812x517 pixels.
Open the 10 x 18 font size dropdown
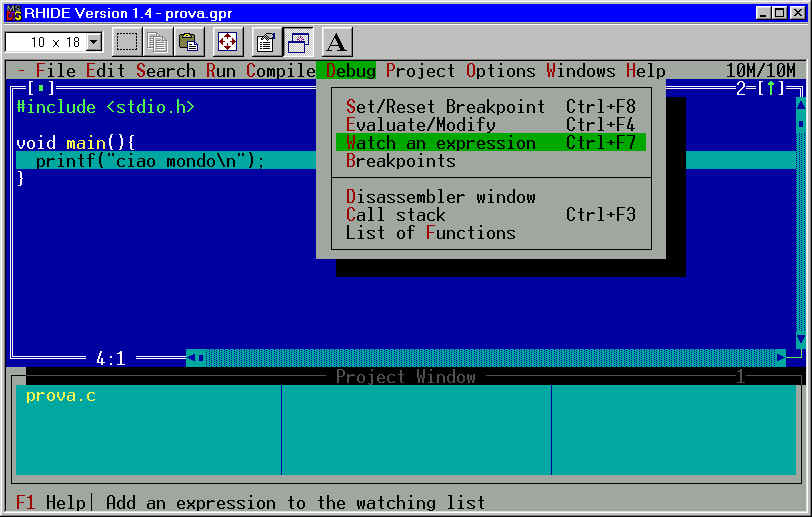[x=95, y=42]
